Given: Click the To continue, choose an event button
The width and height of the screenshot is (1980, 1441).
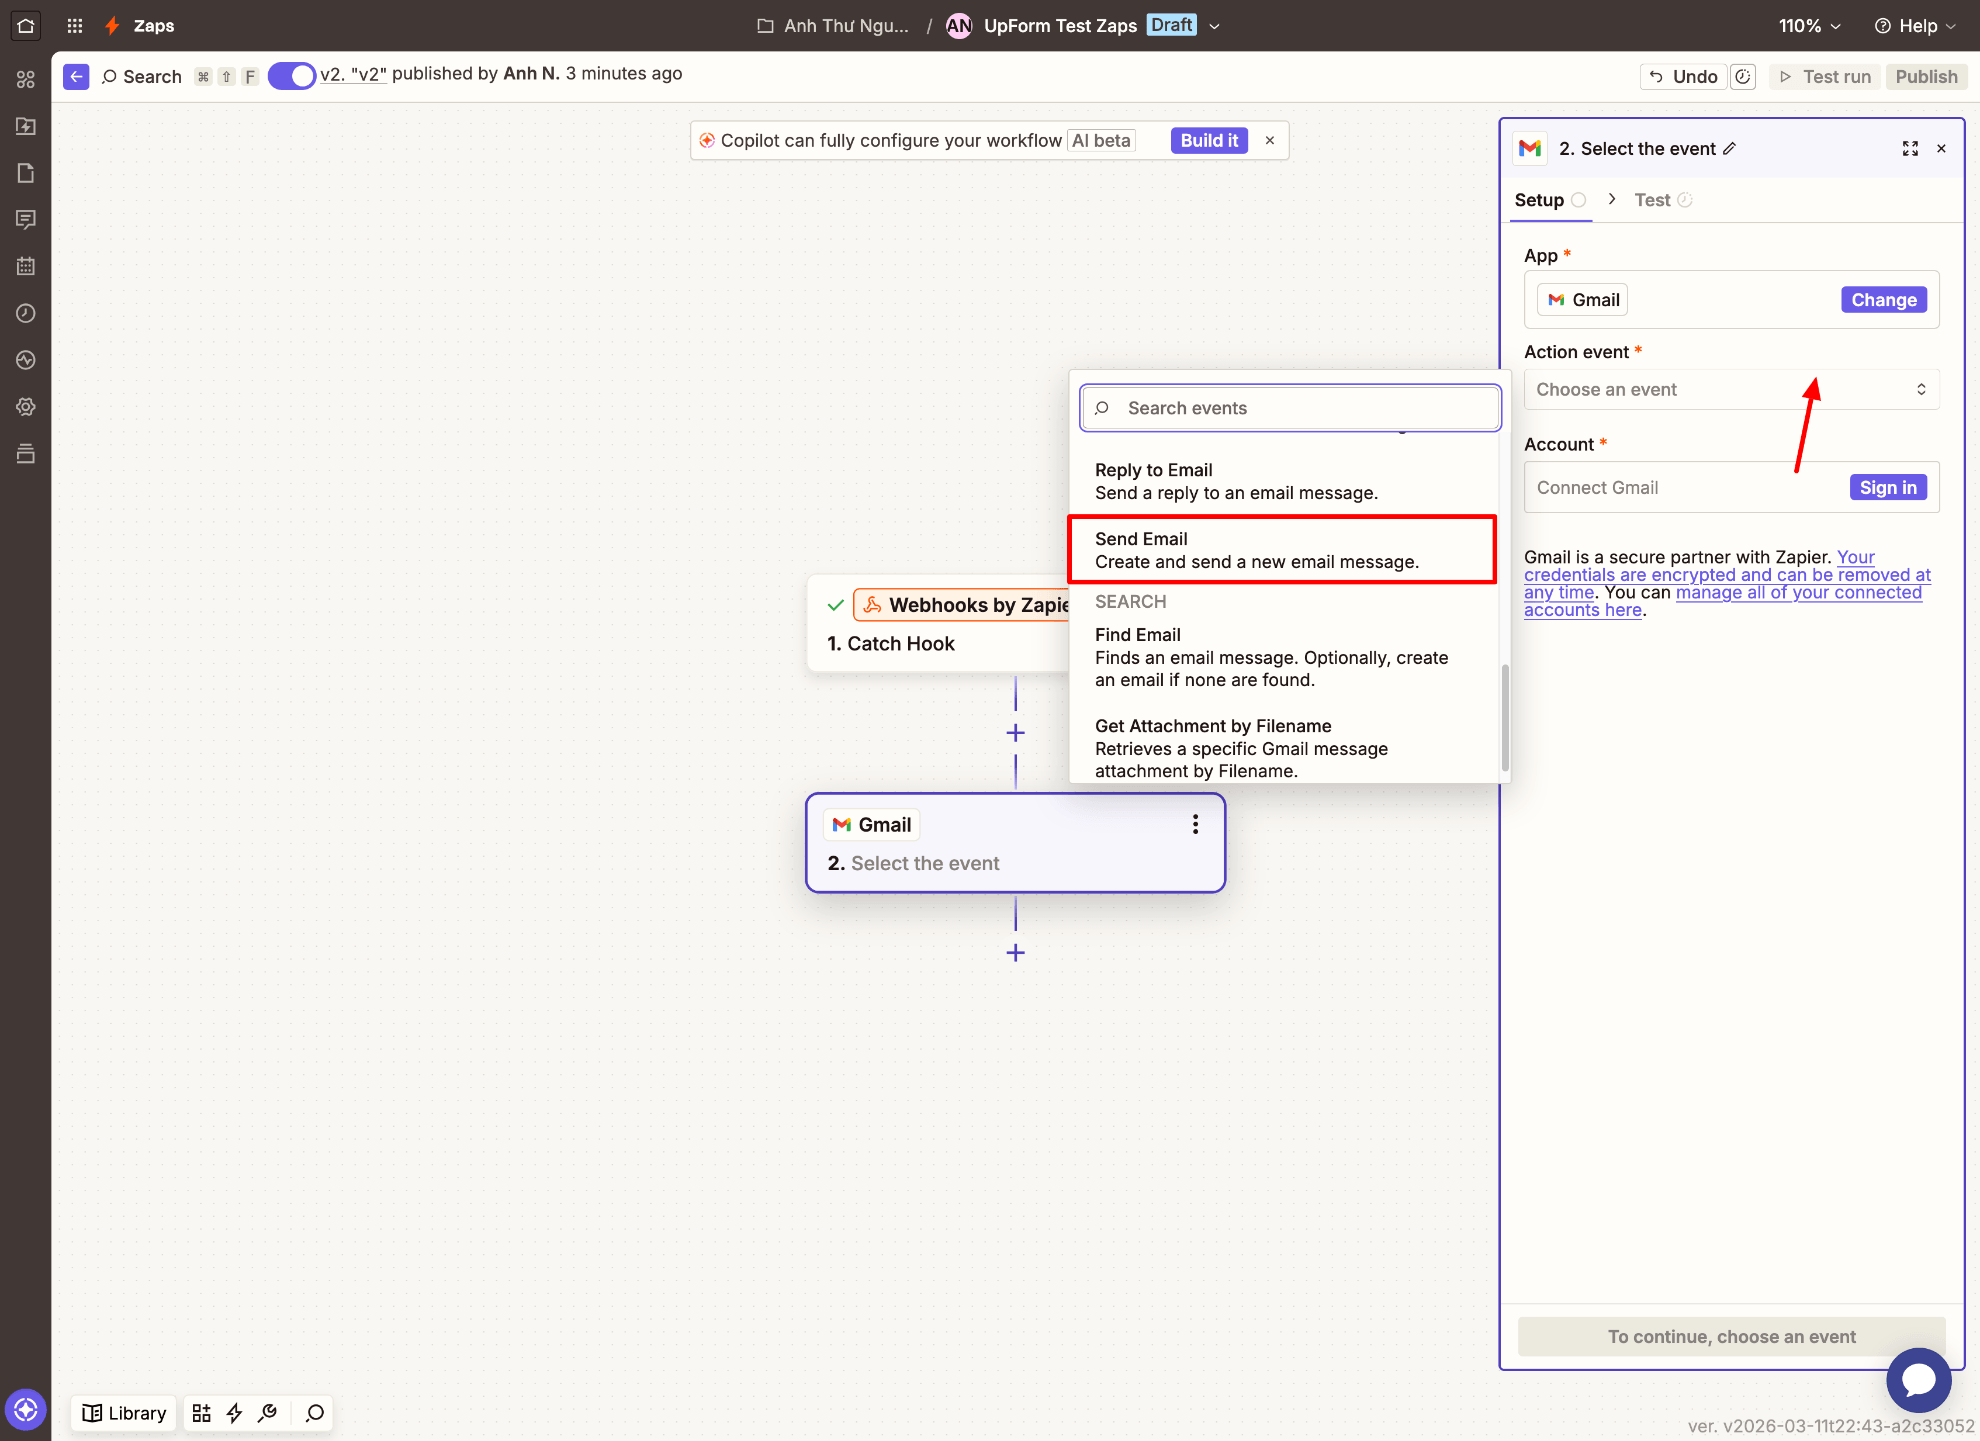Looking at the screenshot, I should tap(1731, 1337).
